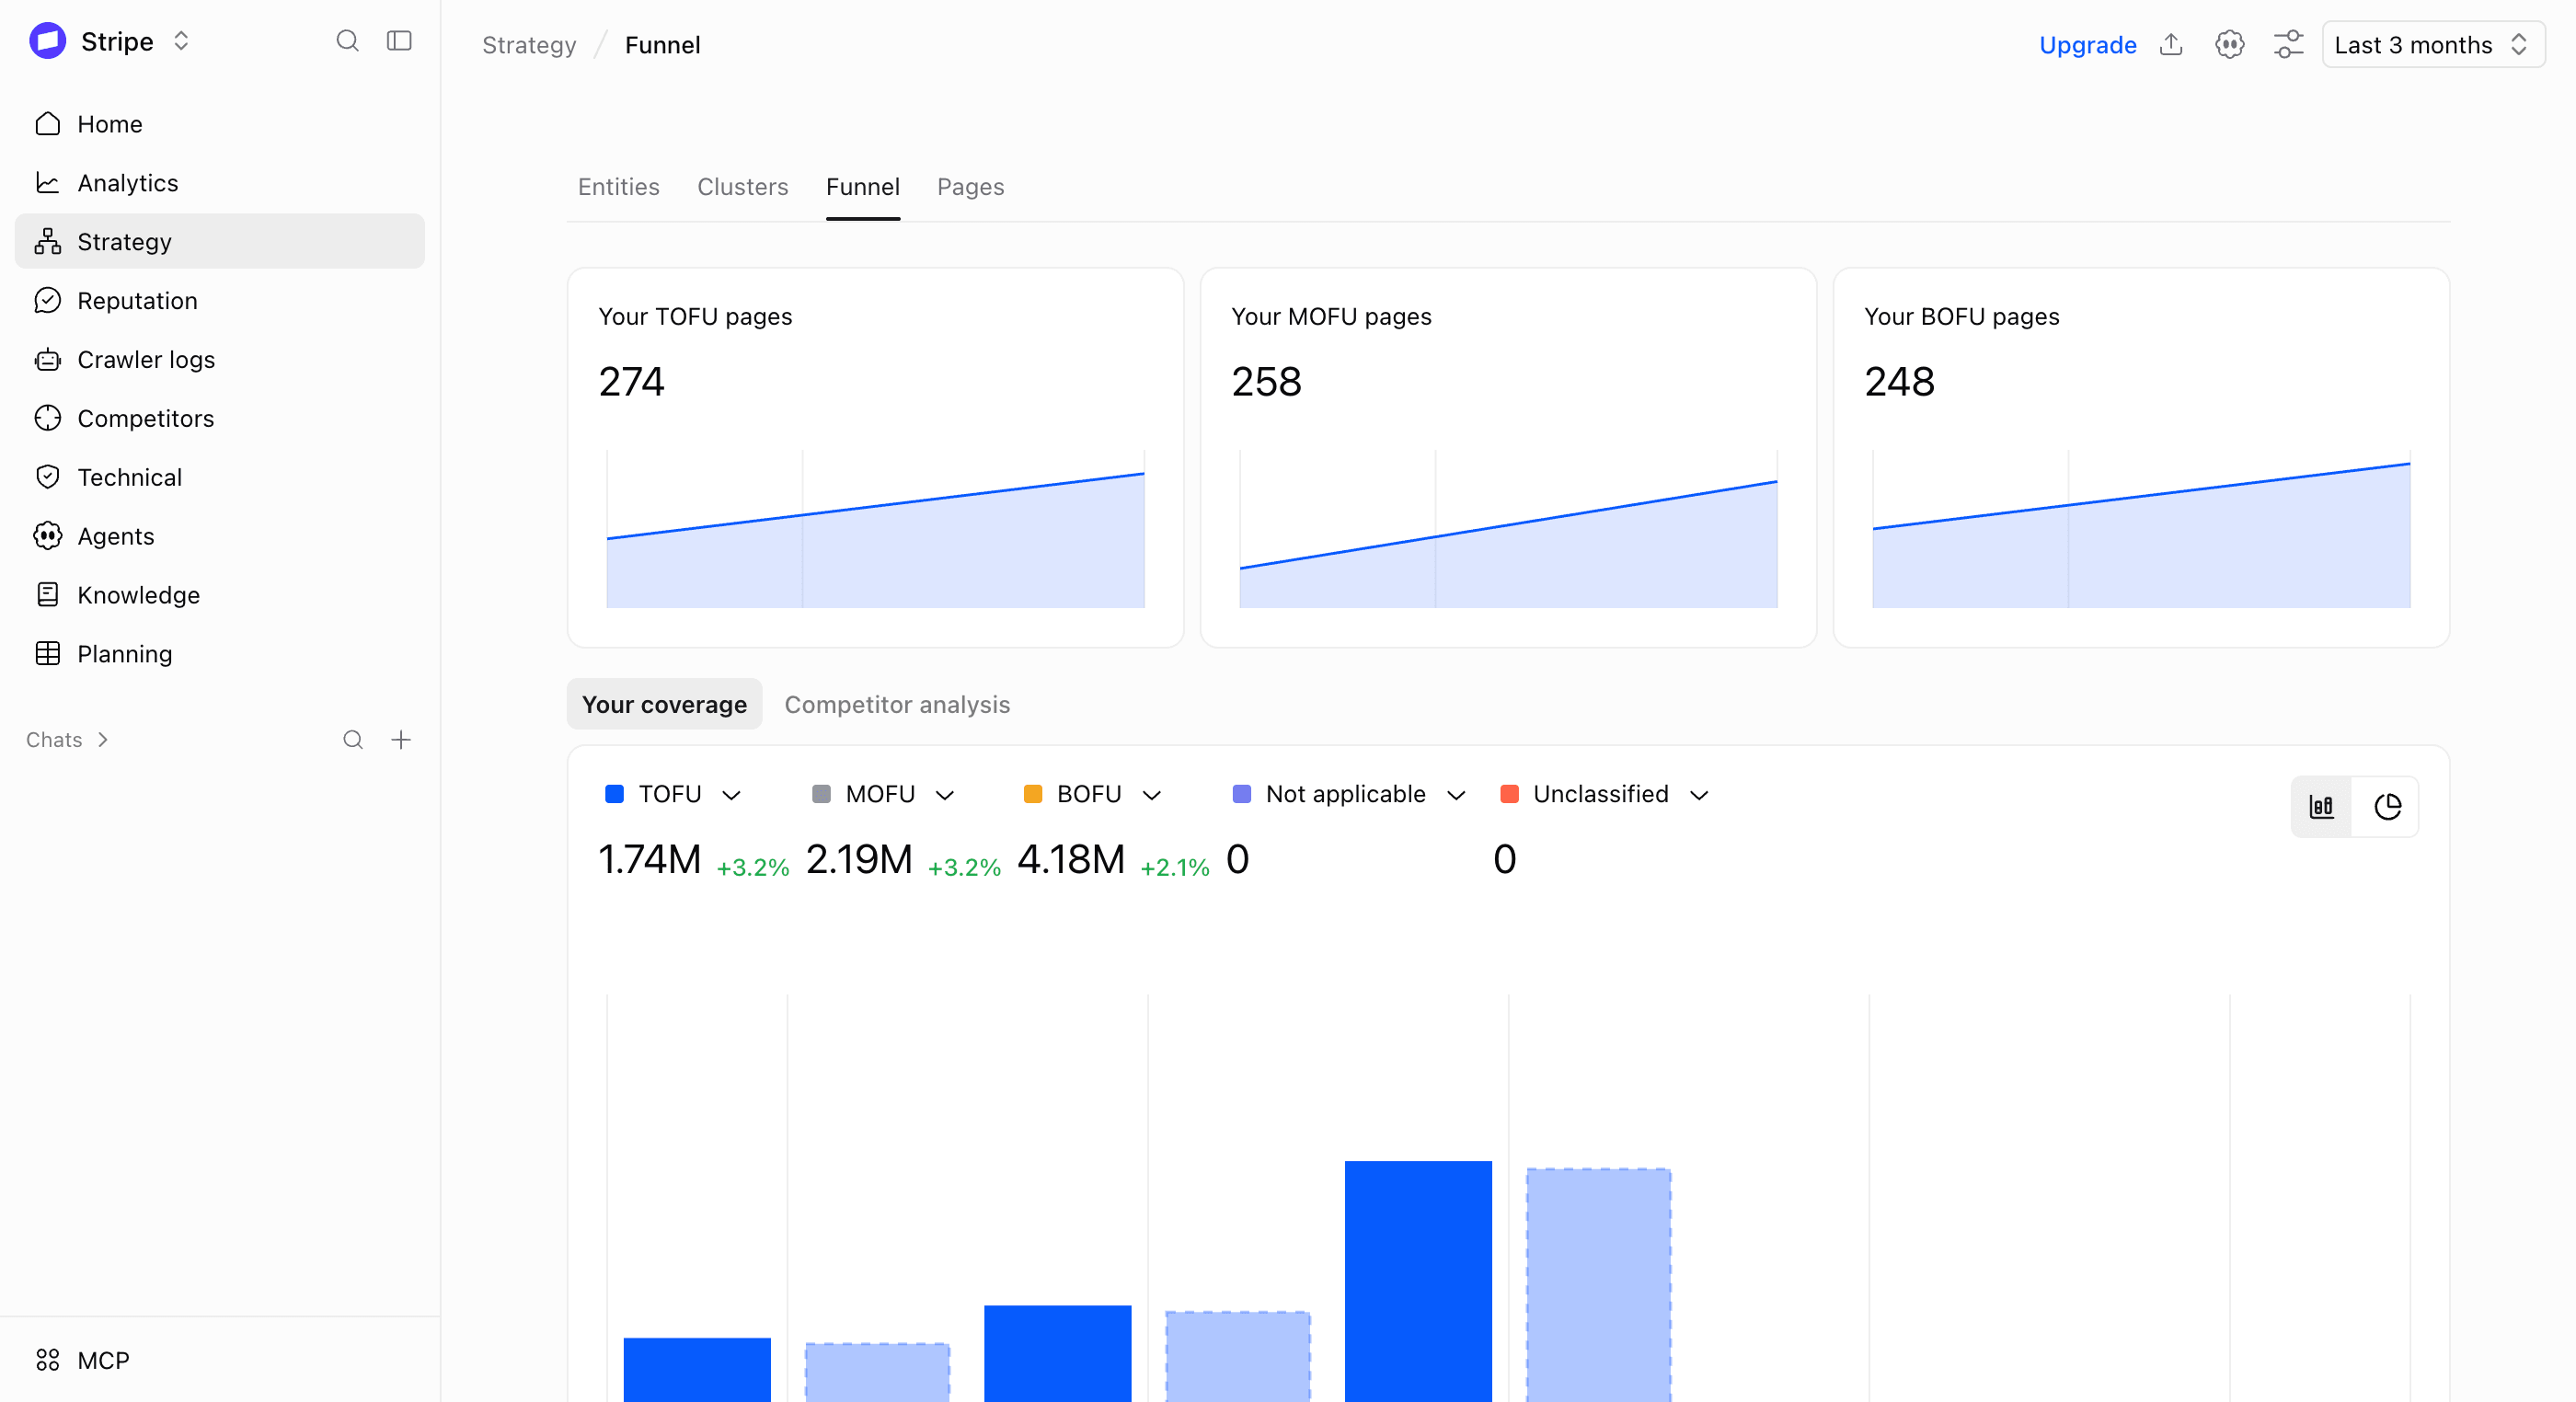
Task: Open the Agents section
Action: tap(220, 536)
